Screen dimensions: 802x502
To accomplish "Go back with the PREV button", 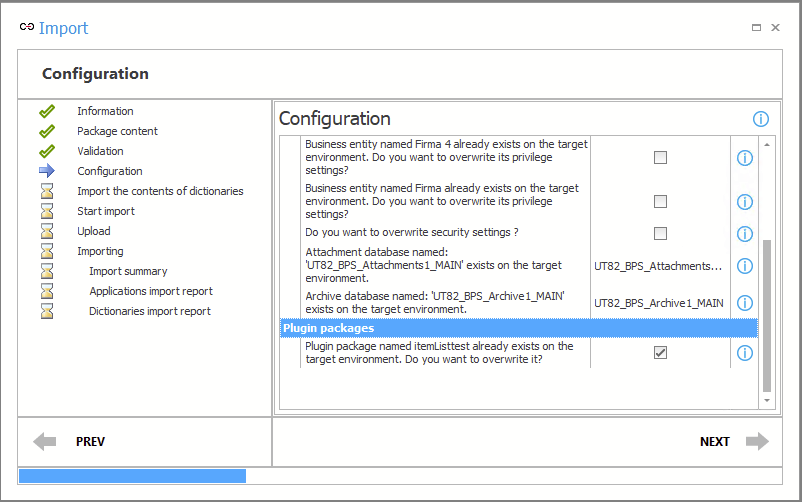I will (70, 441).
